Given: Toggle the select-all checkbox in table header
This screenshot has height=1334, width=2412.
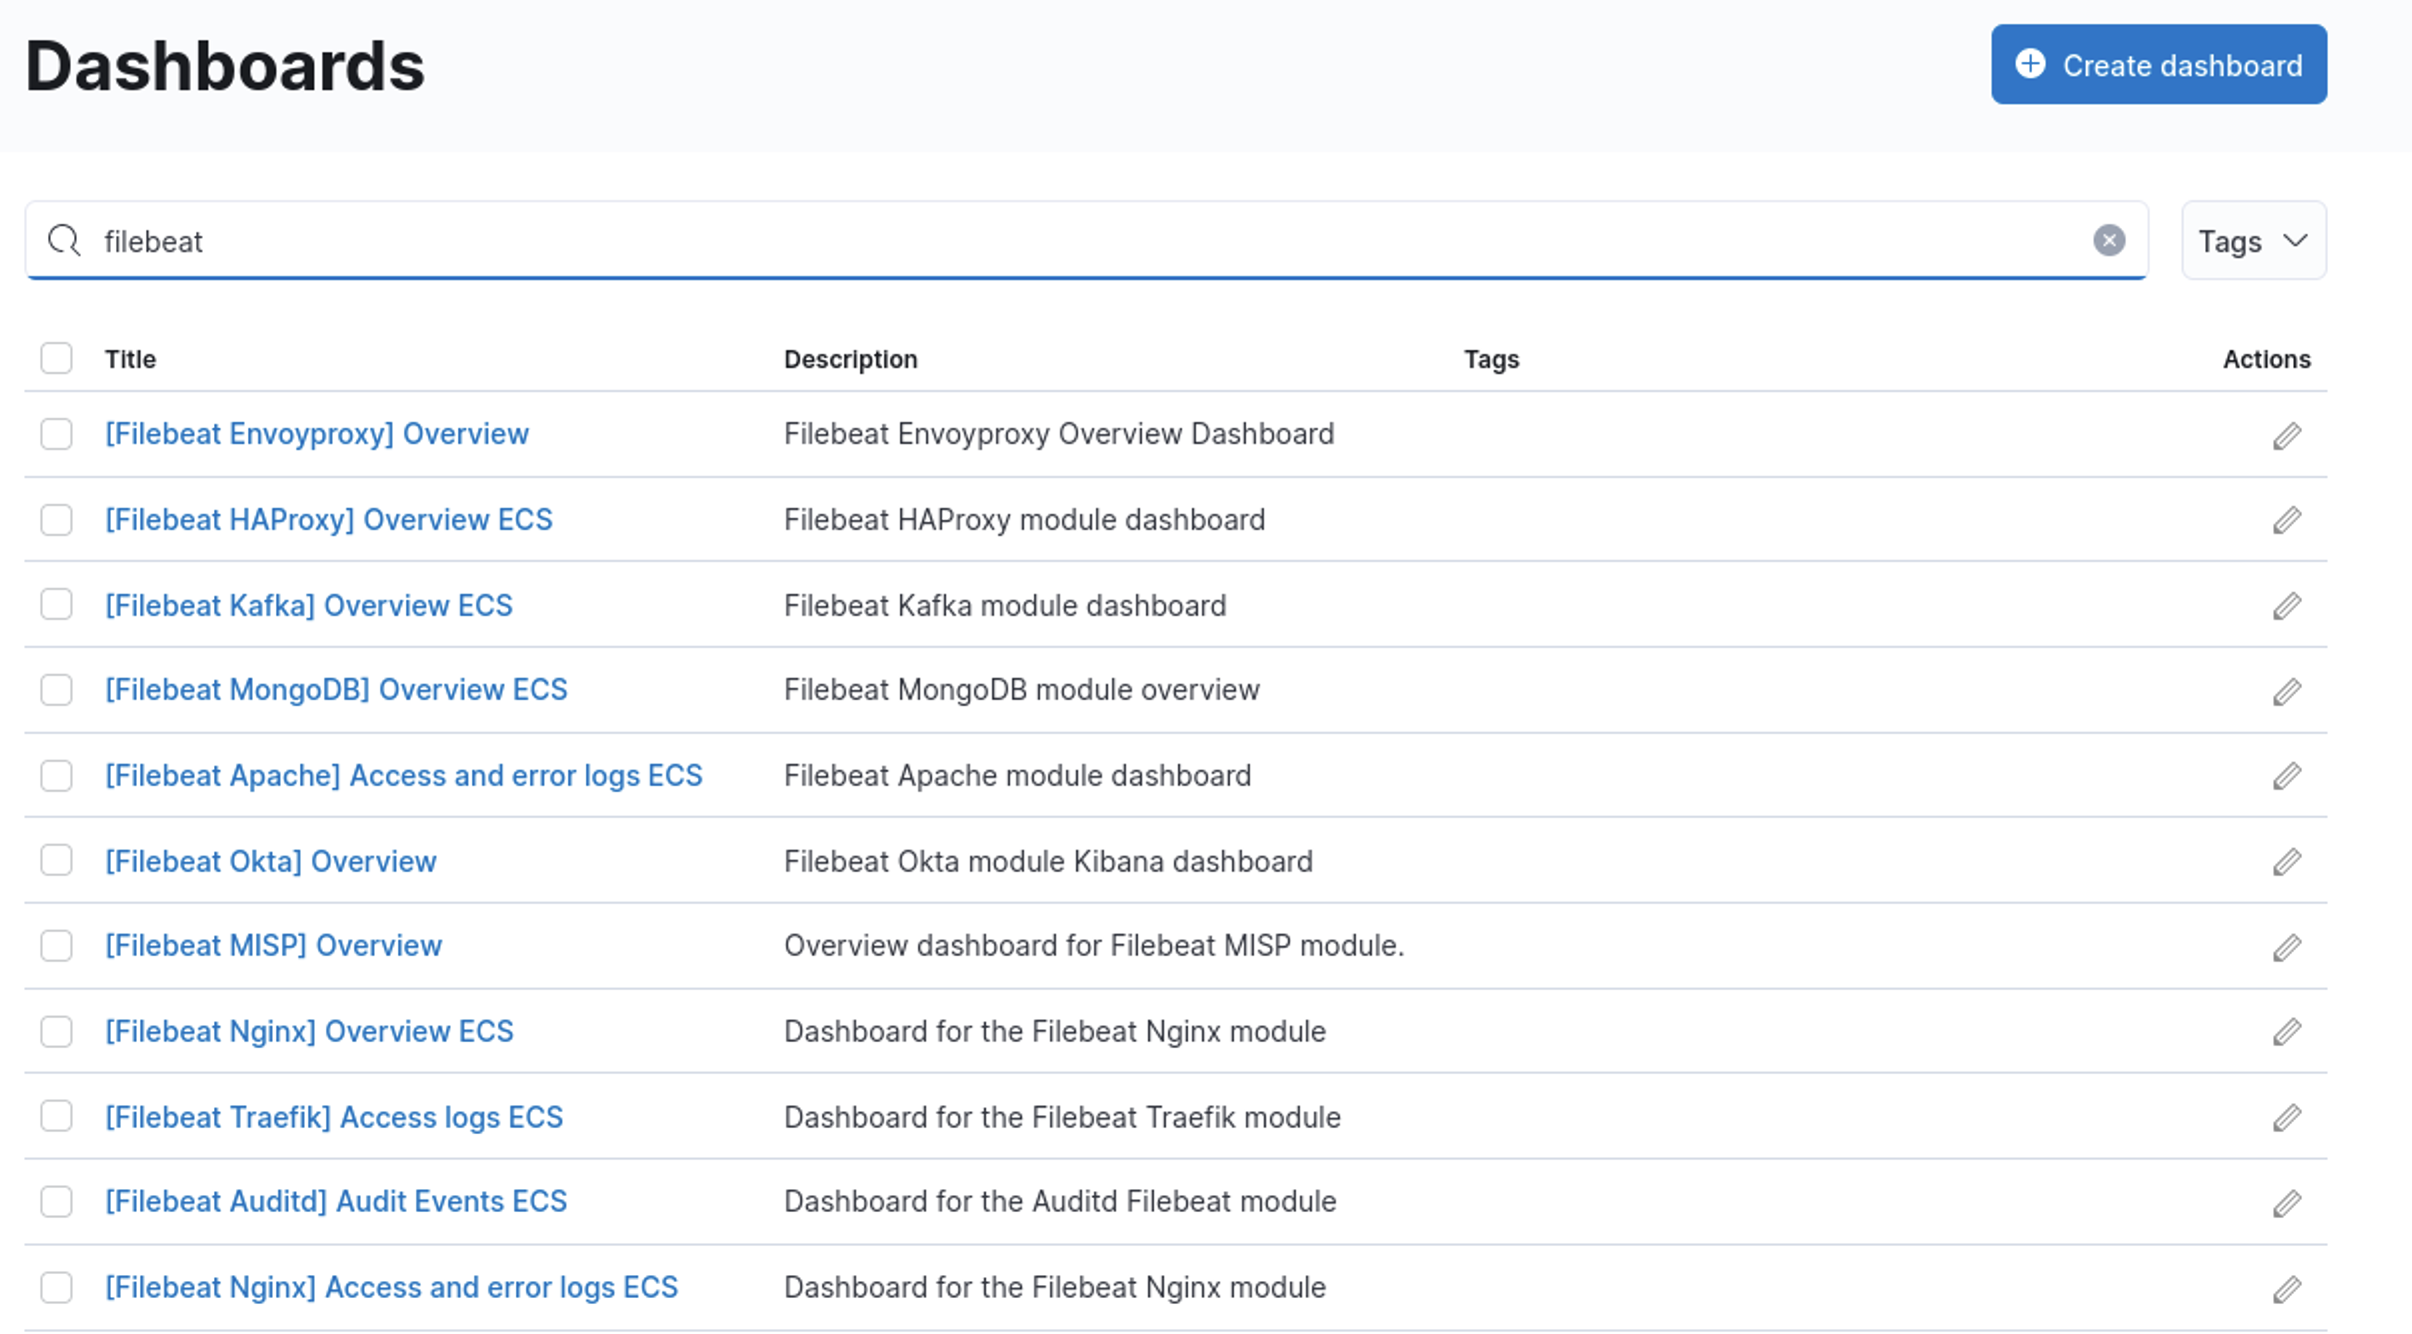Looking at the screenshot, I should point(56,358).
